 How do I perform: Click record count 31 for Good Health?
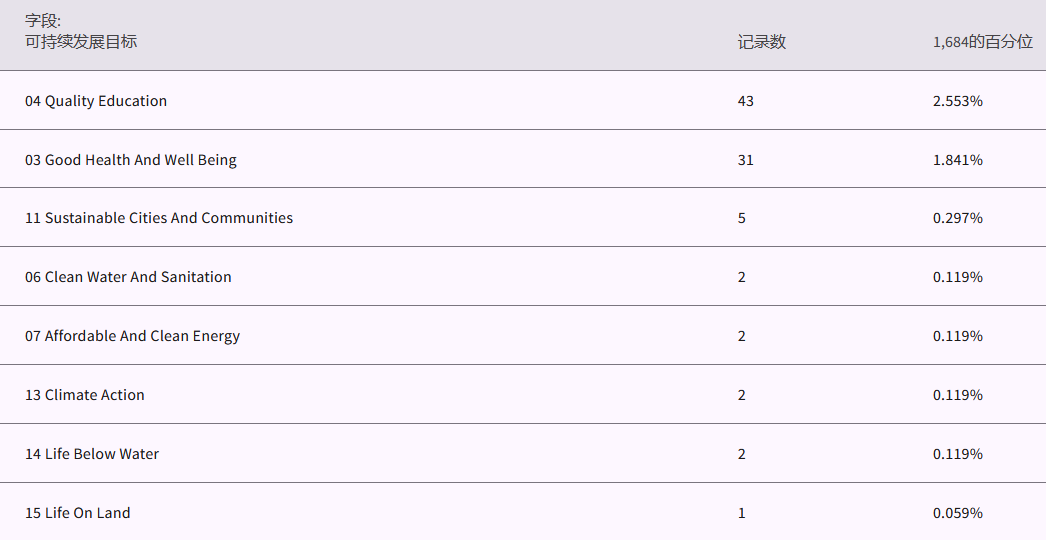click(x=746, y=160)
